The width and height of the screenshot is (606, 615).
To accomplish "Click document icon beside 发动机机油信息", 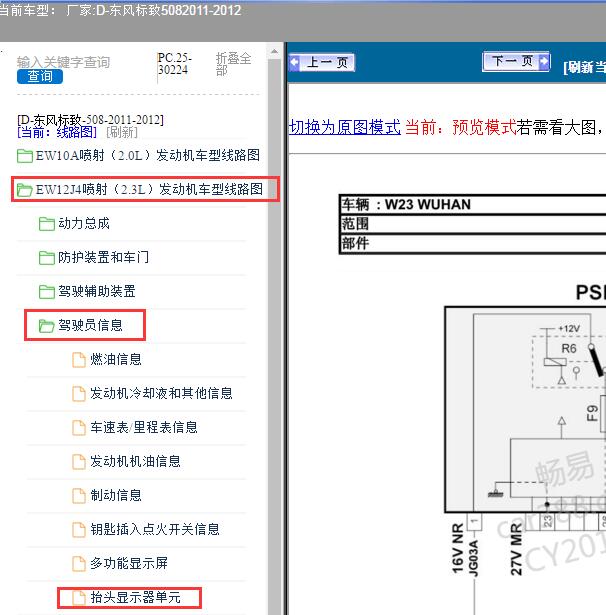I will tap(79, 462).
